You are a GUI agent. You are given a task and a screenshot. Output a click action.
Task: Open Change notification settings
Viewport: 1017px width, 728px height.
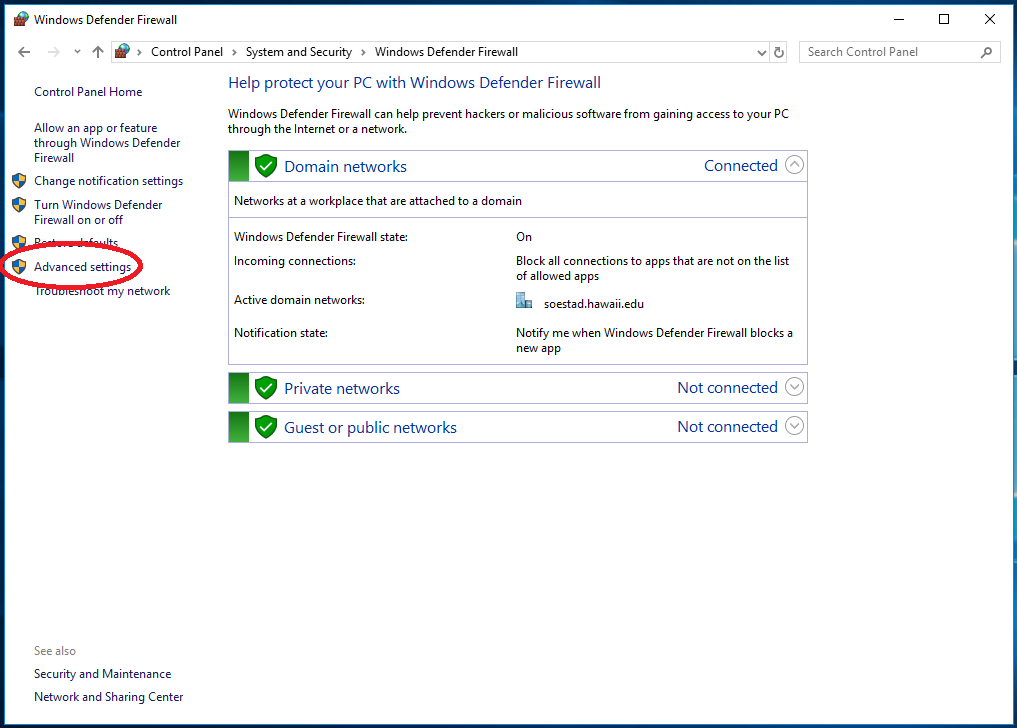[x=108, y=181]
